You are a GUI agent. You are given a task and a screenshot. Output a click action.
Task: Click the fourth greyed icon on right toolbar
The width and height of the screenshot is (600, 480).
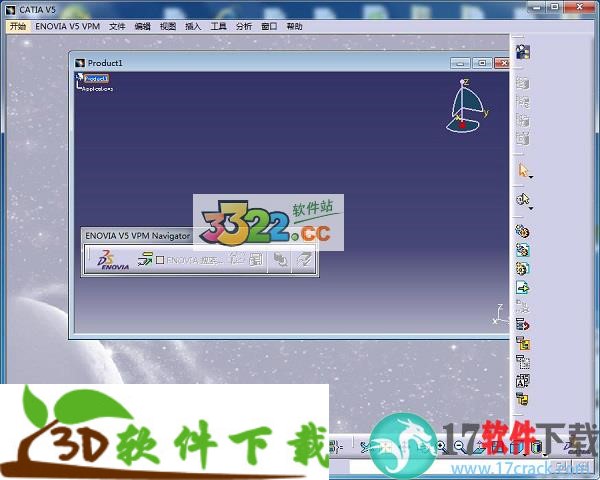click(x=523, y=138)
